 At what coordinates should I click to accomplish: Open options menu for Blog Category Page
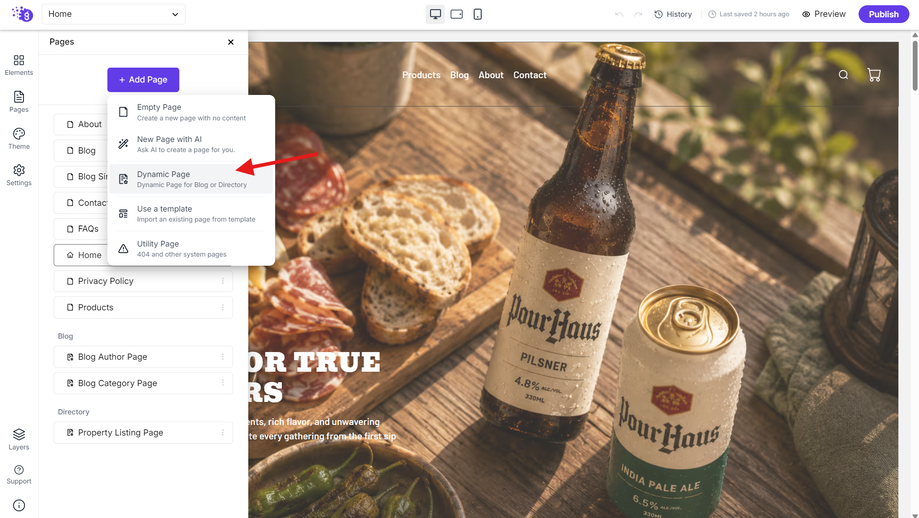click(223, 383)
